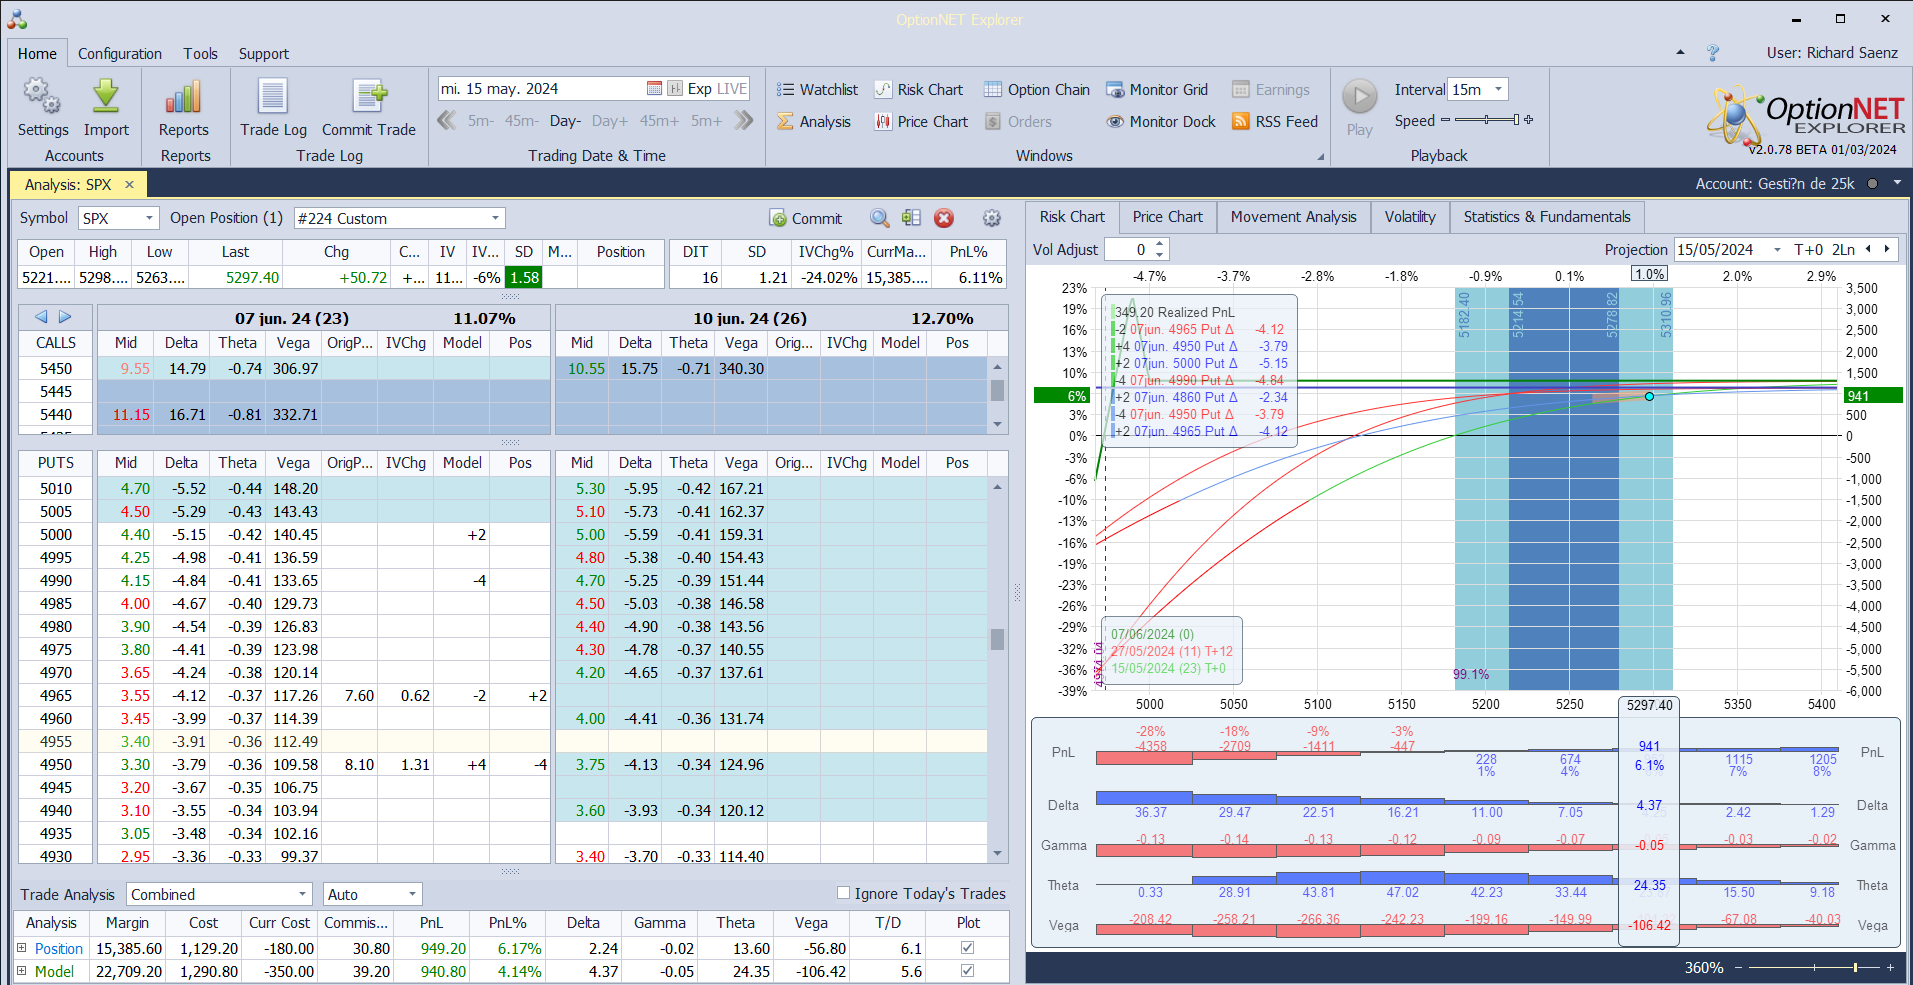Screen dimensions: 1913x985
Task: Toggle Ignore Today's Trades checkbox
Action: (843, 893)
